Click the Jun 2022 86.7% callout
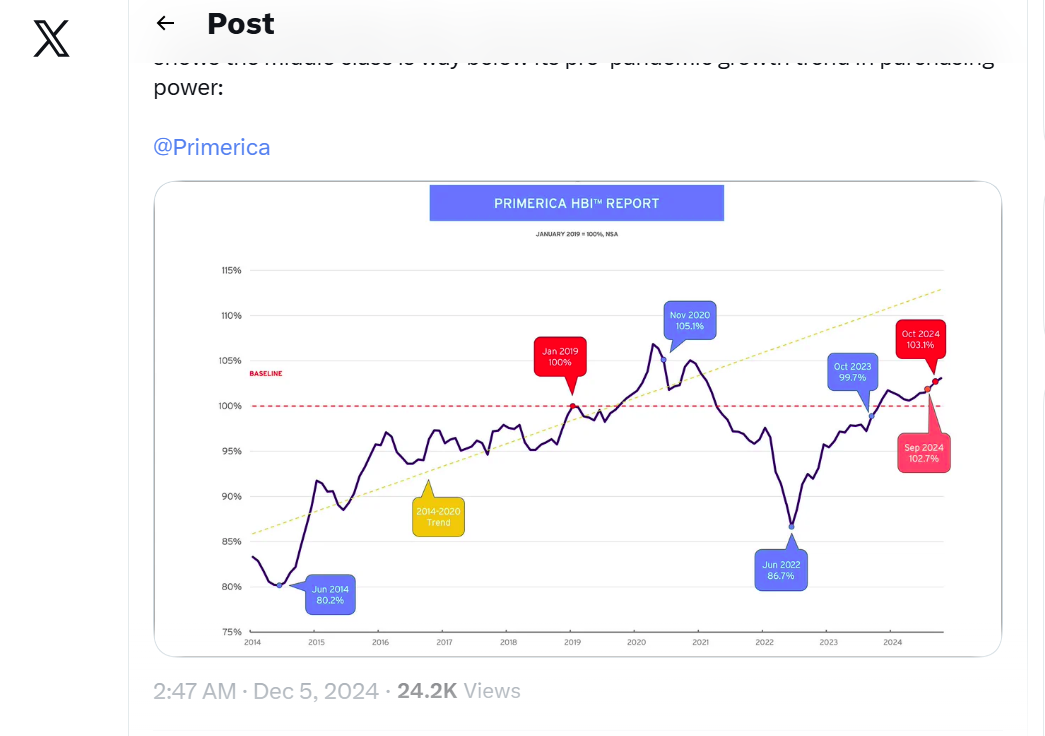Screen dimensions: 1045x736 pos(781,570)
